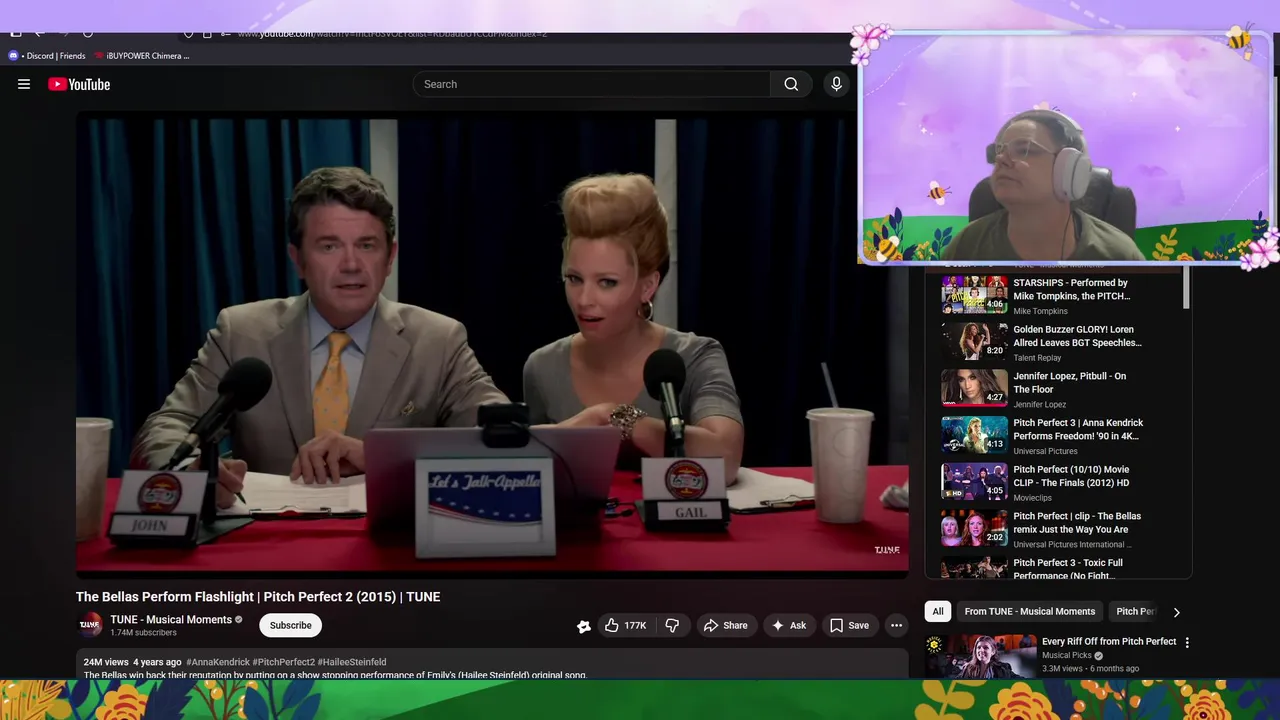Open the #PitchPerfect2 hashtag
1280x720 pixels.
[283, 662]
